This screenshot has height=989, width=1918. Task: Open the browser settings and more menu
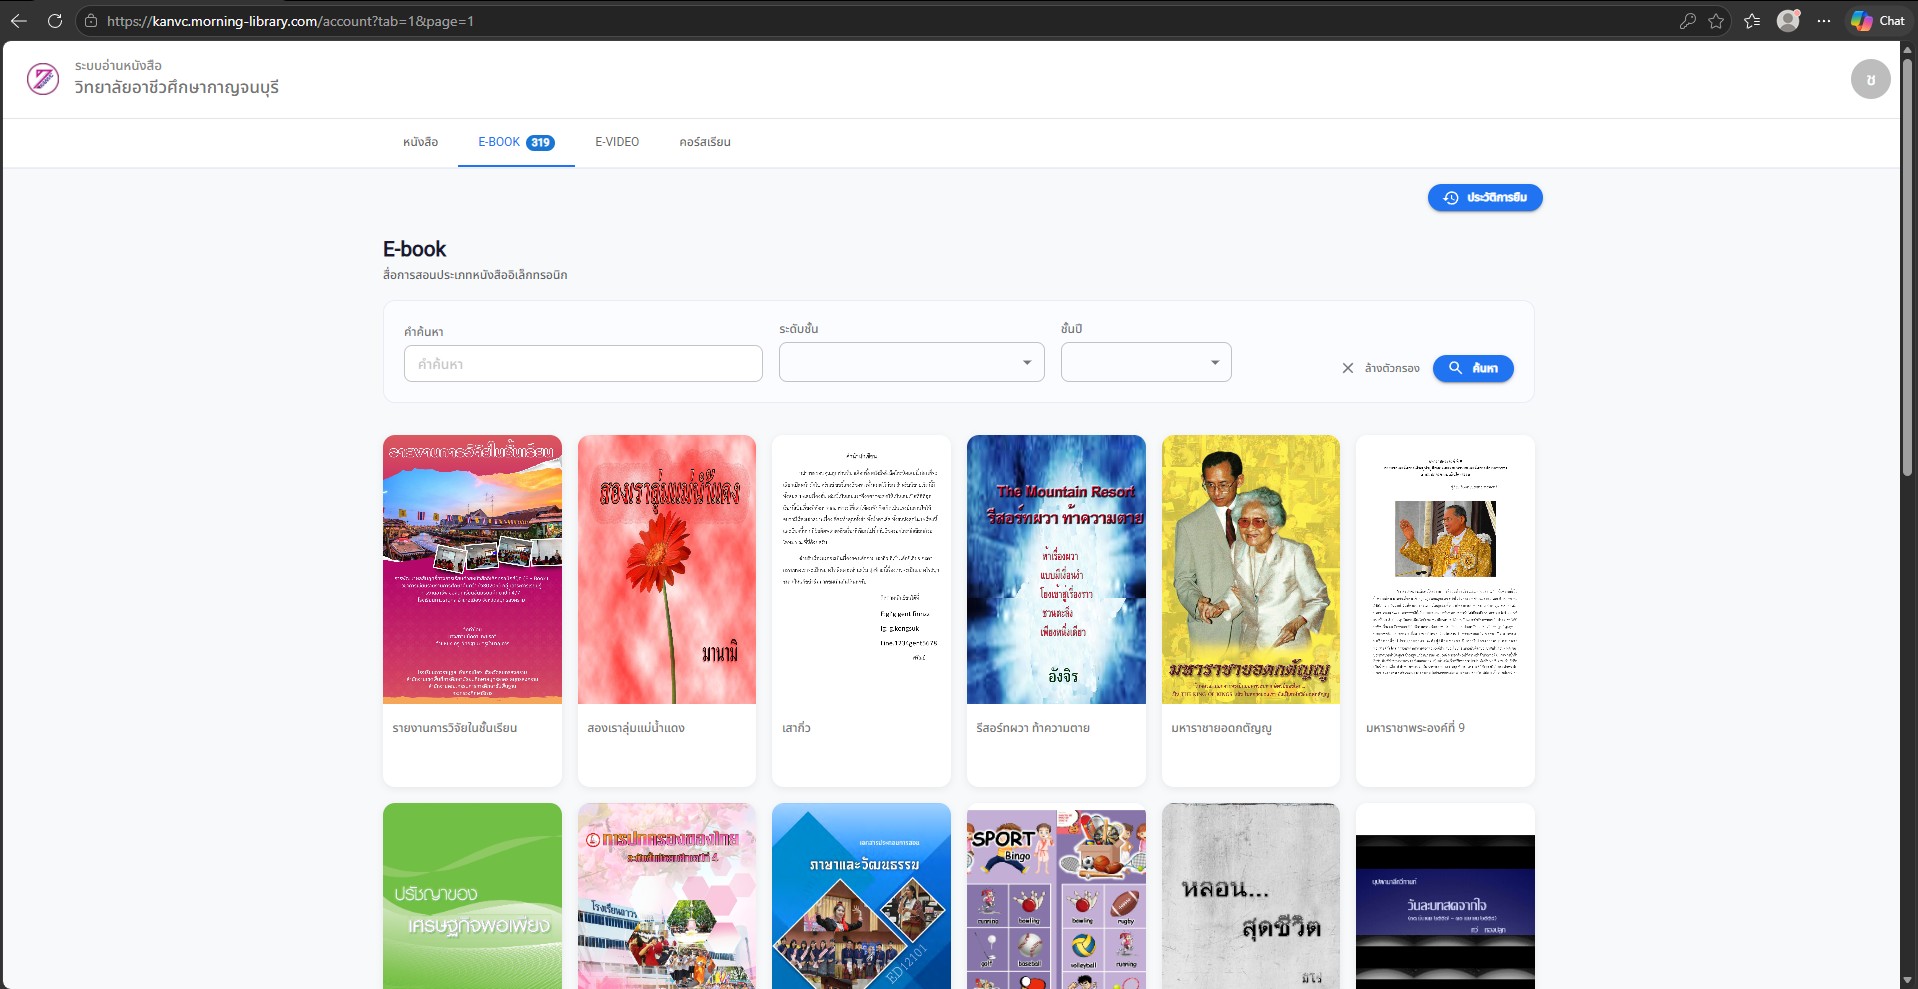(x=1824, y=21)
